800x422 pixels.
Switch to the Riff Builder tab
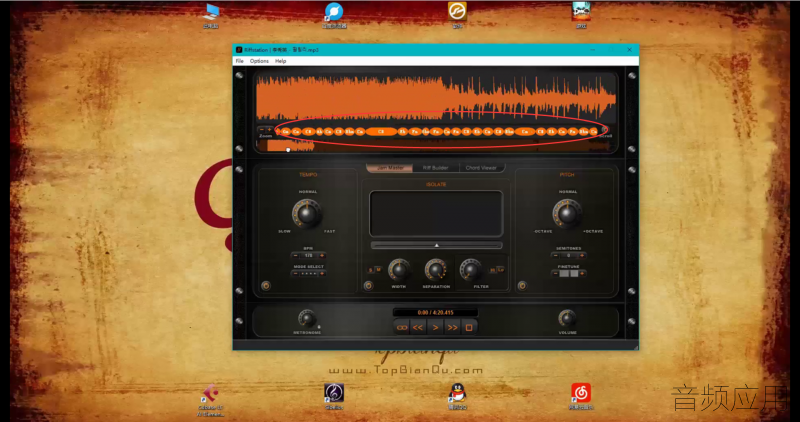[x=436, y=168]
